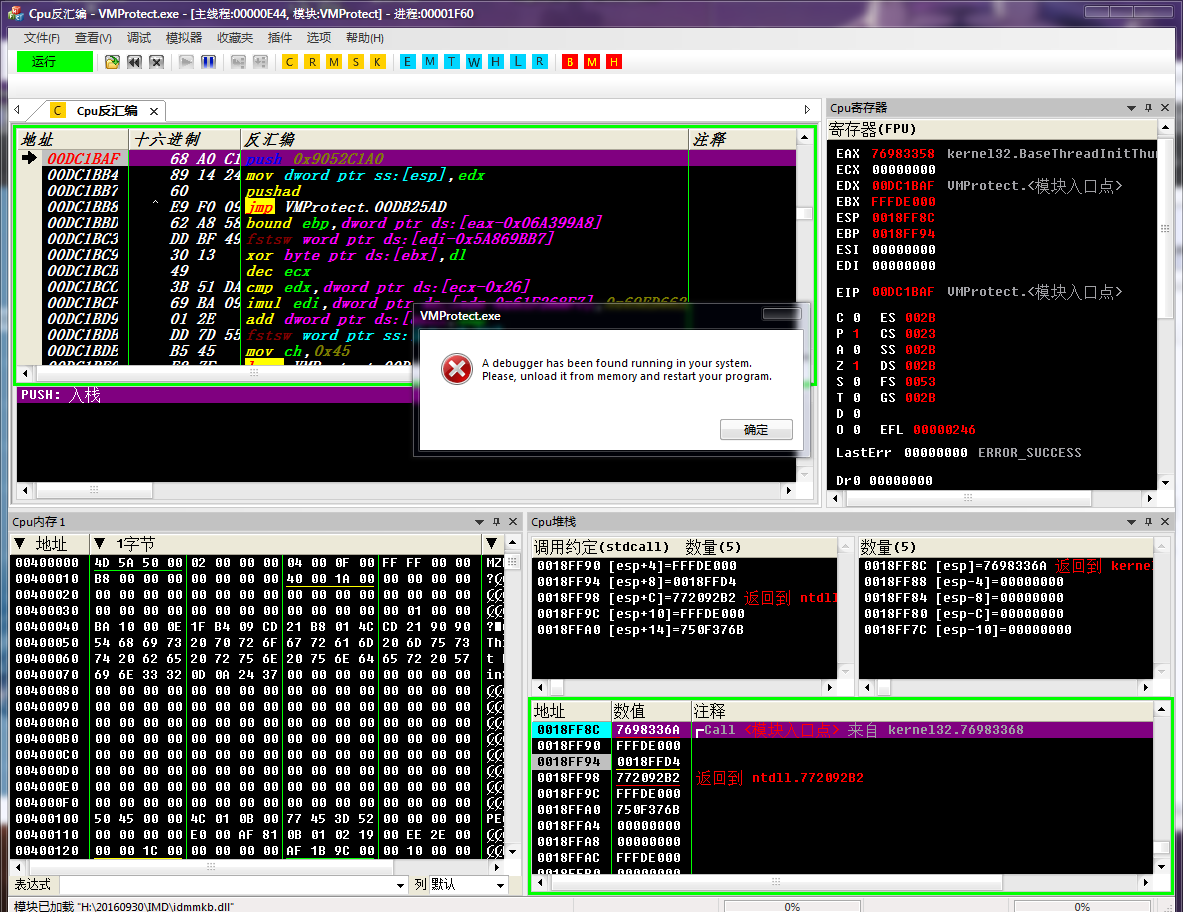Viewport: 1183px width, 912px height.
Task: Pin the Cpu堆栈 stack panel
Action: tap(1148, 521)
